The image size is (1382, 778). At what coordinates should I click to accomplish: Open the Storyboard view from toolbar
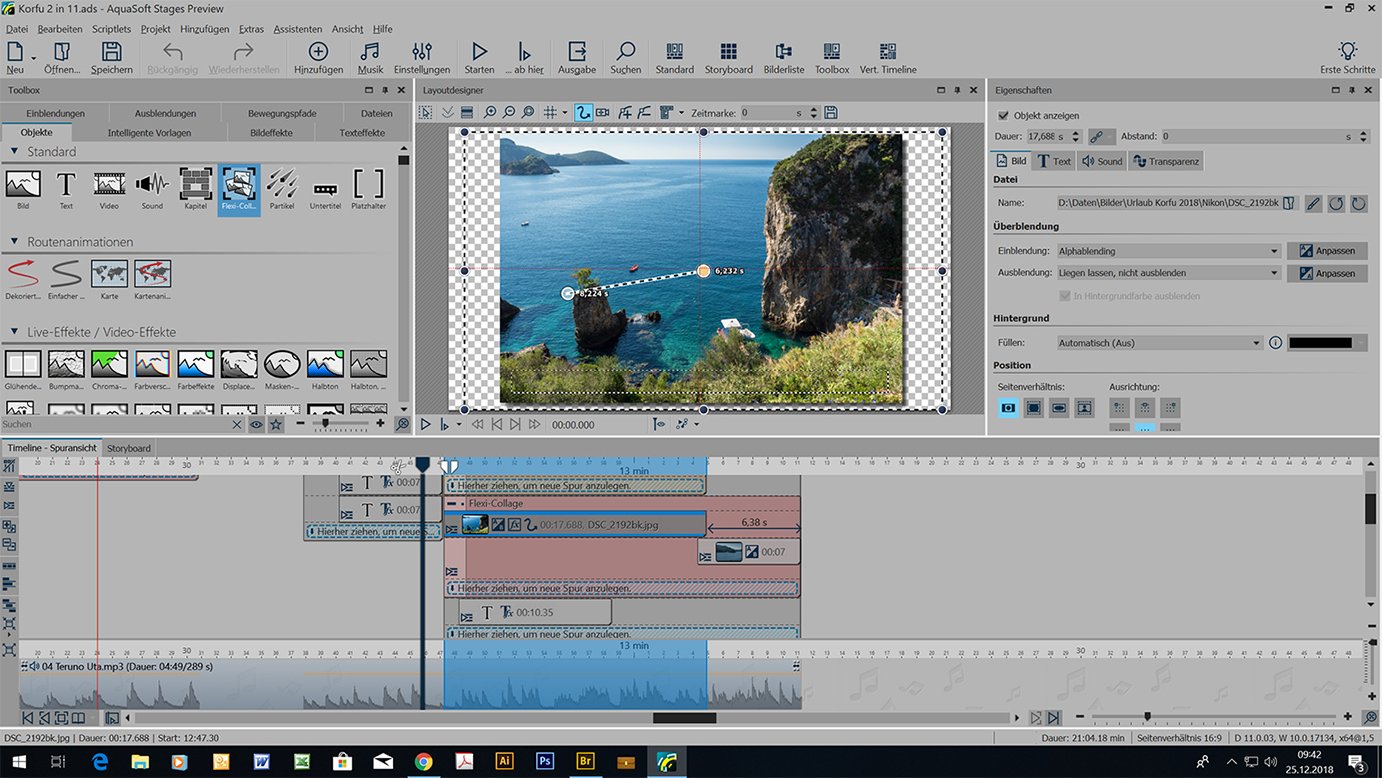click(728, 58)
